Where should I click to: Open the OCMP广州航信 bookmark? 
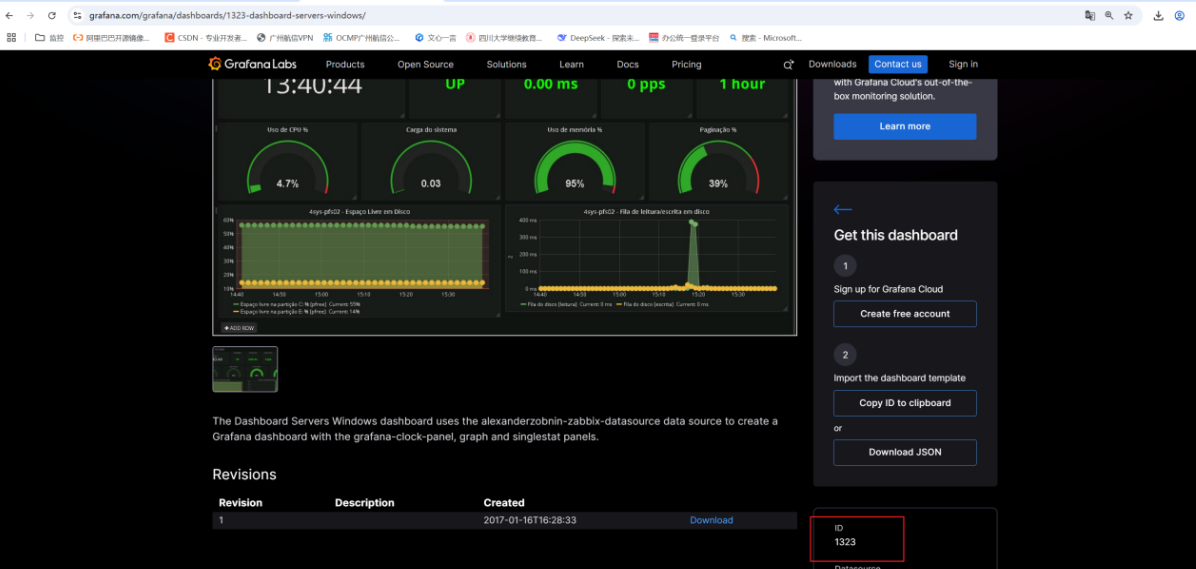click(x=362, y=37)
